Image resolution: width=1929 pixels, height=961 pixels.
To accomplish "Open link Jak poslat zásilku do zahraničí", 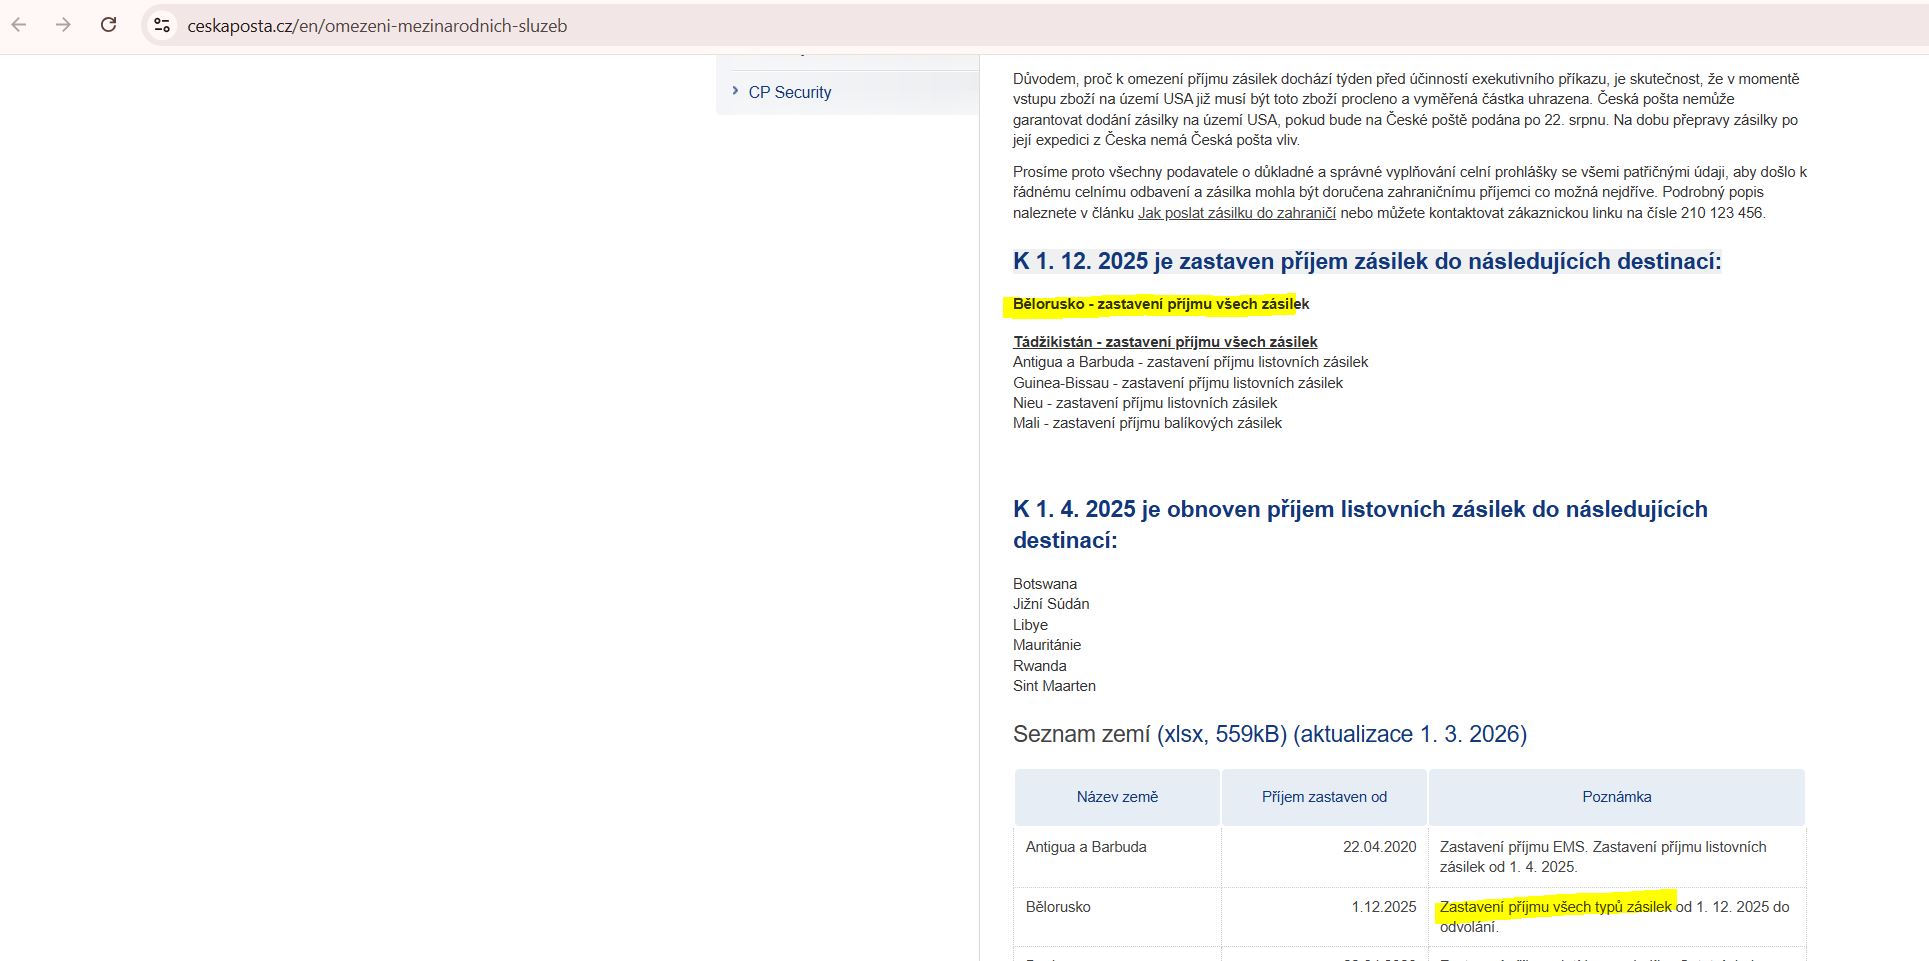I will pyautogui.click(x=1236, y=213).
